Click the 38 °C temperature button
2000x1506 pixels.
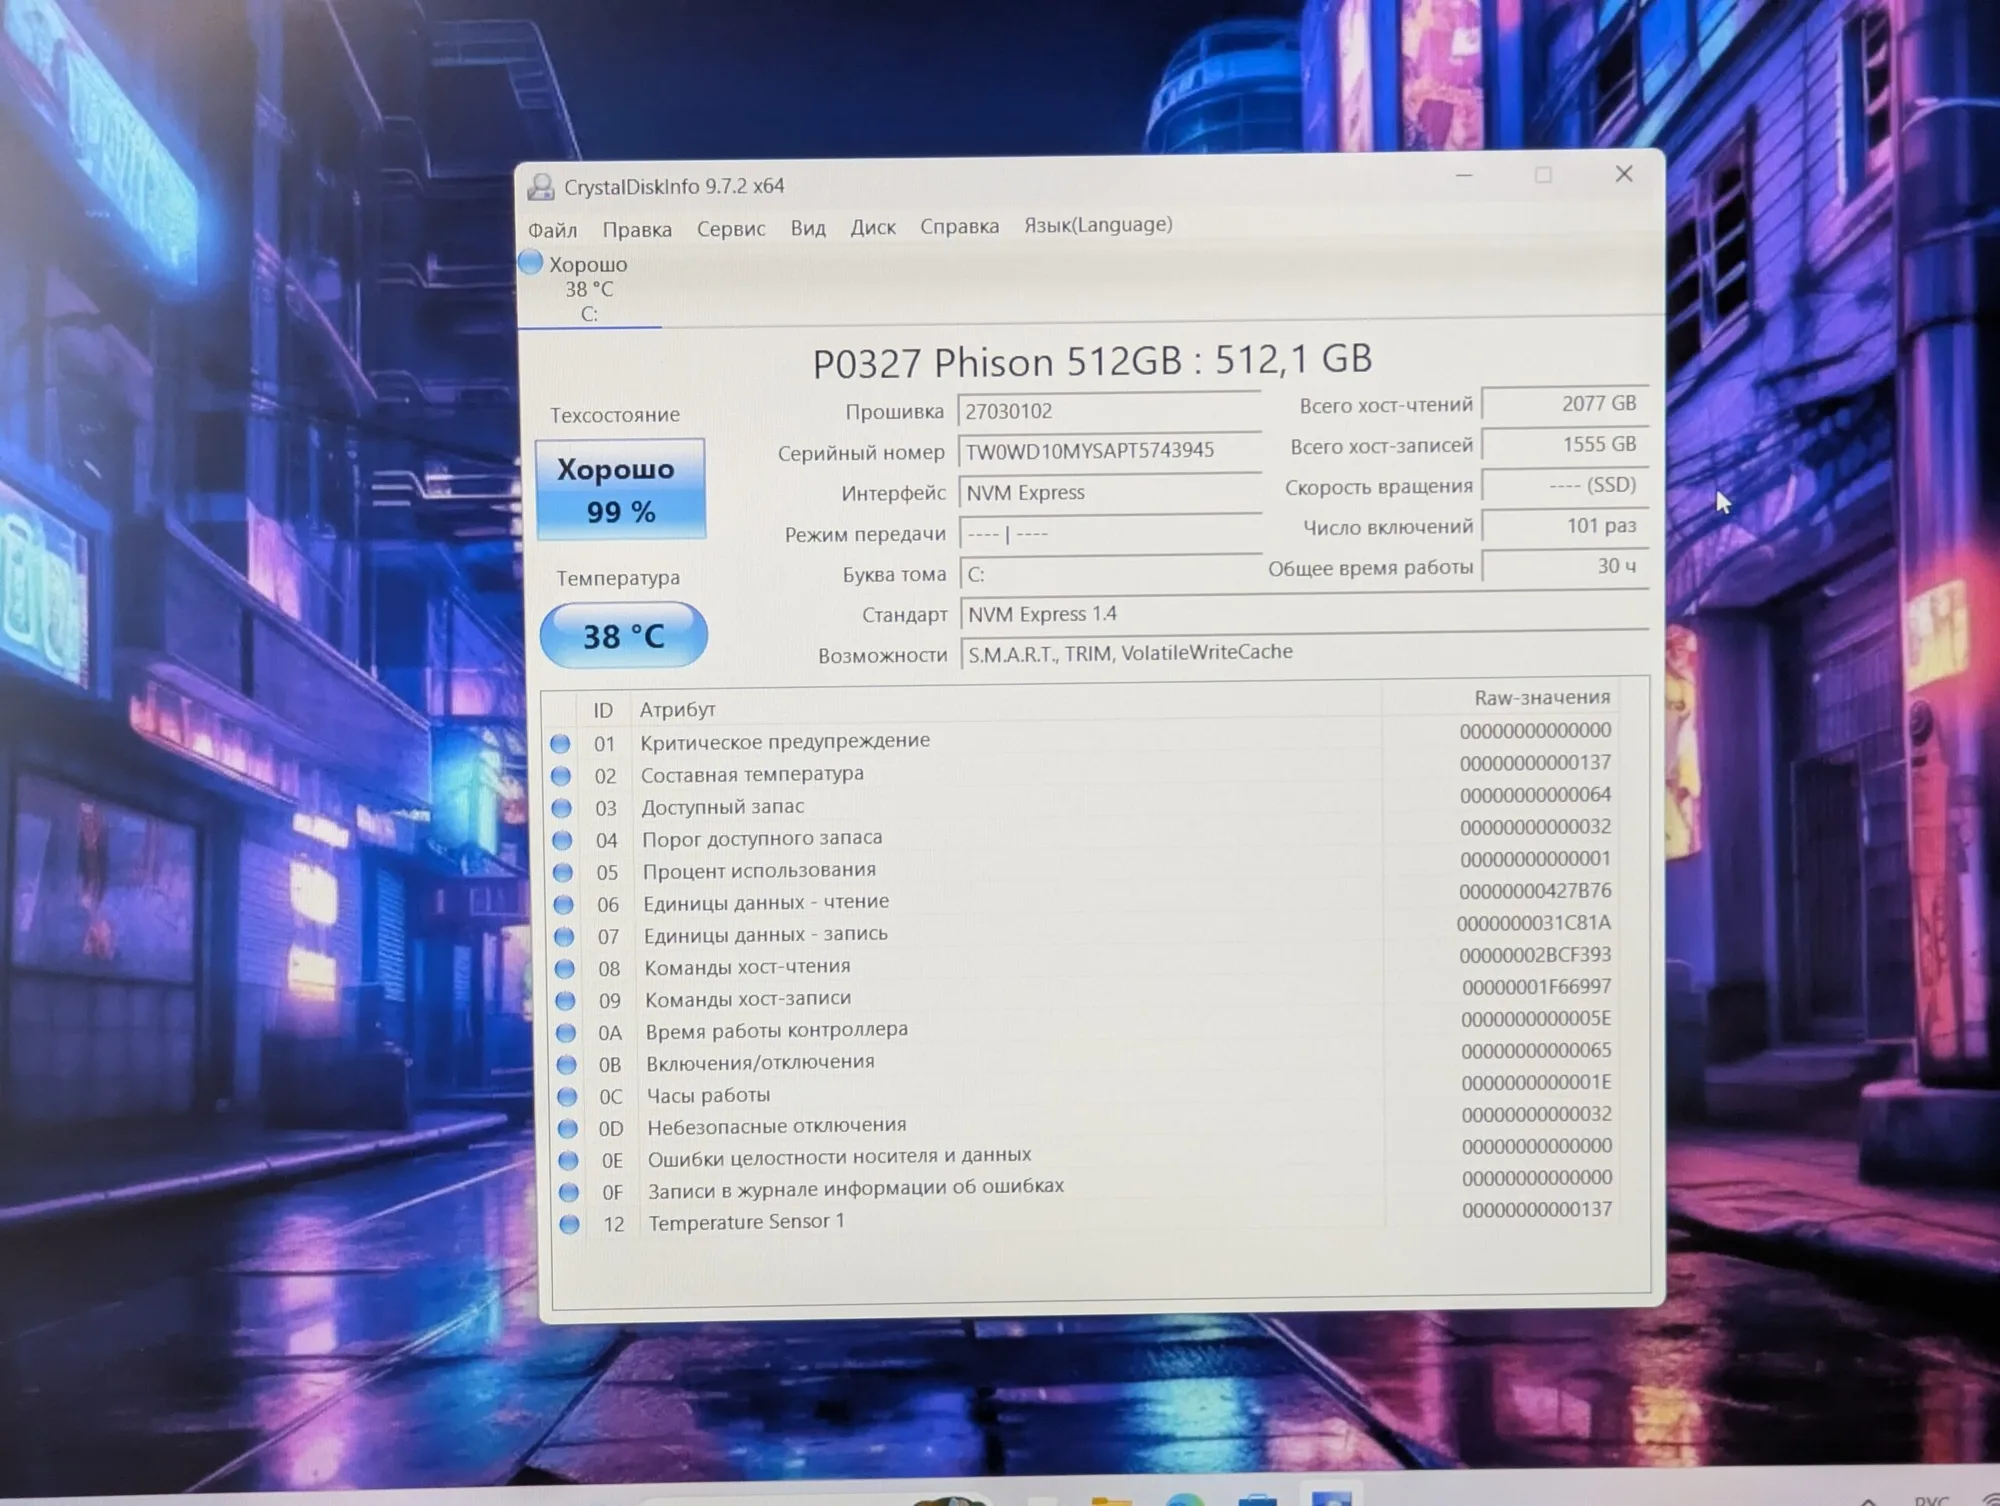tap(623, 636)
